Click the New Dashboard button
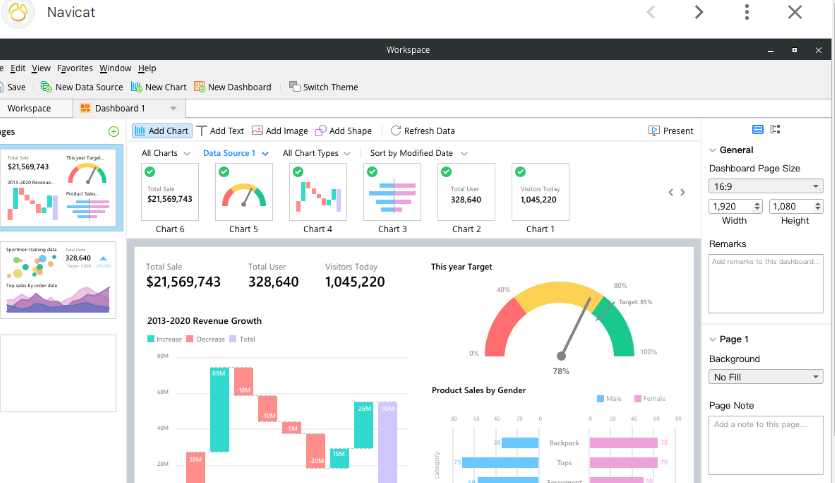835x483 pixels. (x=233, y=87)
